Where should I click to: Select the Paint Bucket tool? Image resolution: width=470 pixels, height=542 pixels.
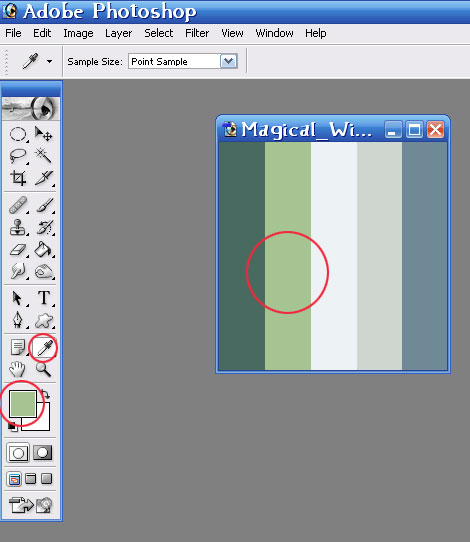(44, 250)
